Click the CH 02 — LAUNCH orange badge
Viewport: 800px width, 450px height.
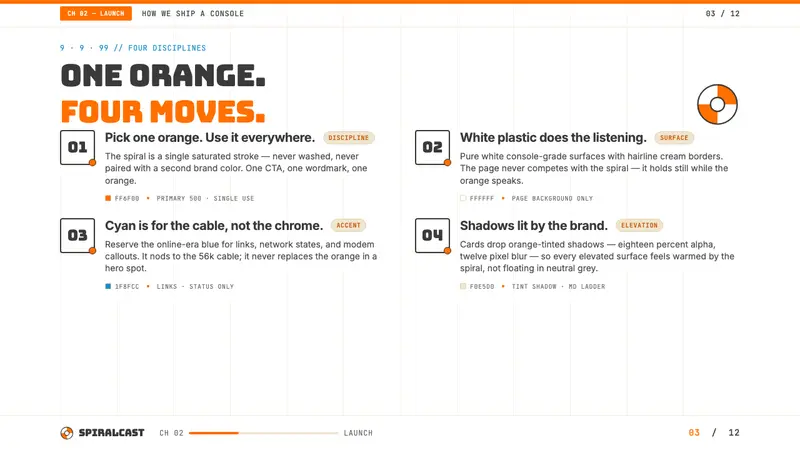(x=96, y=13)
